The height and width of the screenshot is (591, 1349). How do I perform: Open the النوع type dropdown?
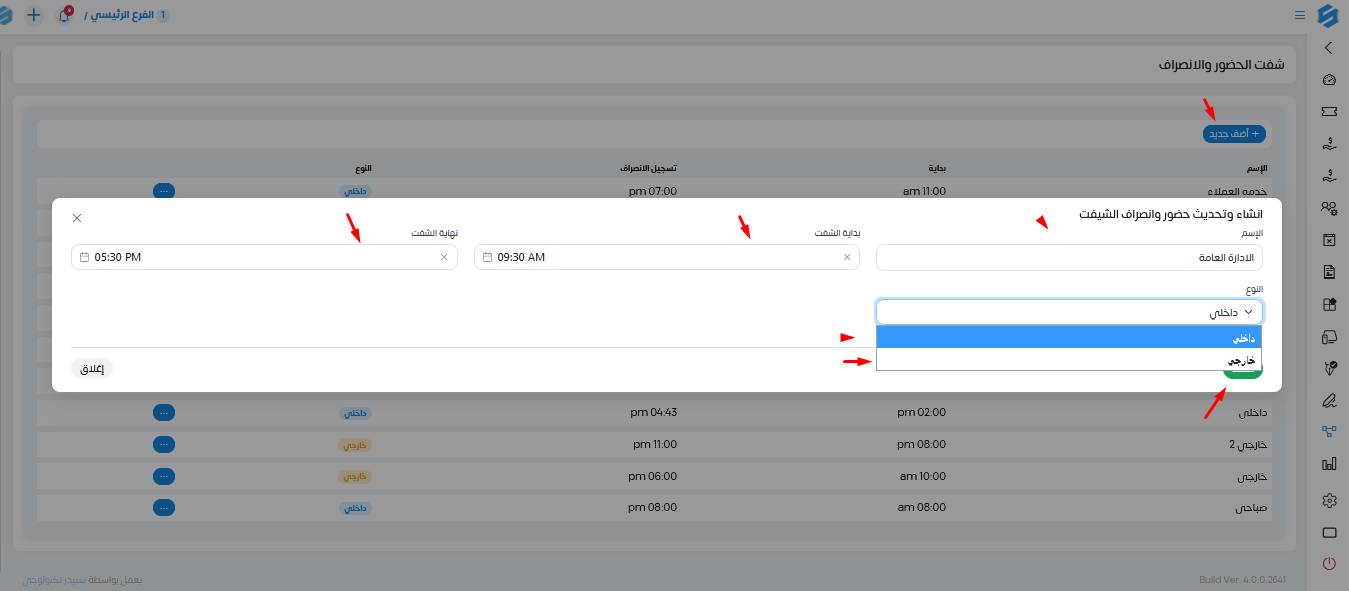[x=1069, y=312]
